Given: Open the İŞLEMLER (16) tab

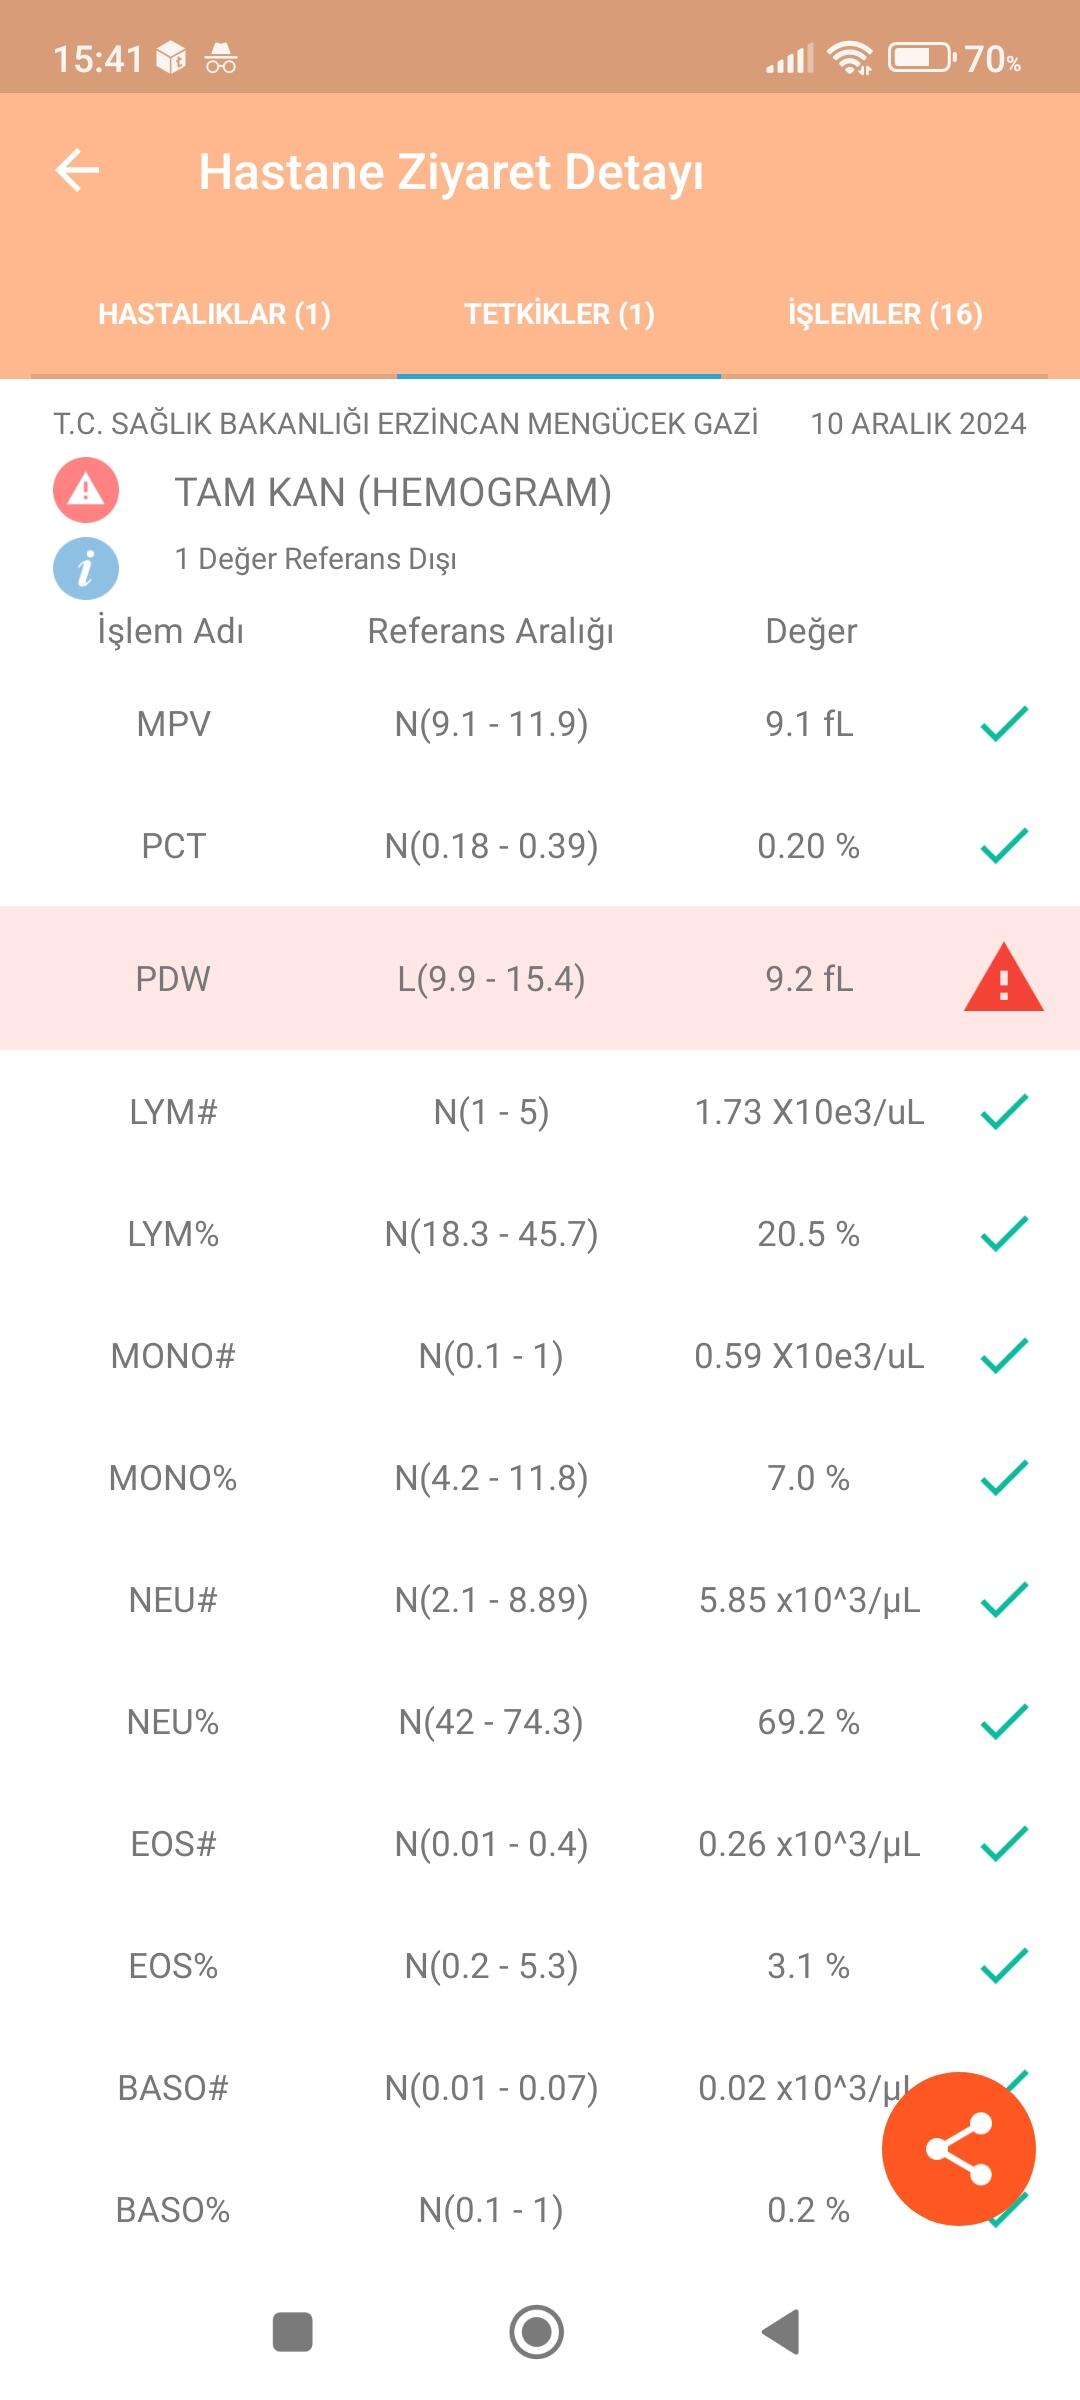Looking at the screenshot, I should click(885, 314).
